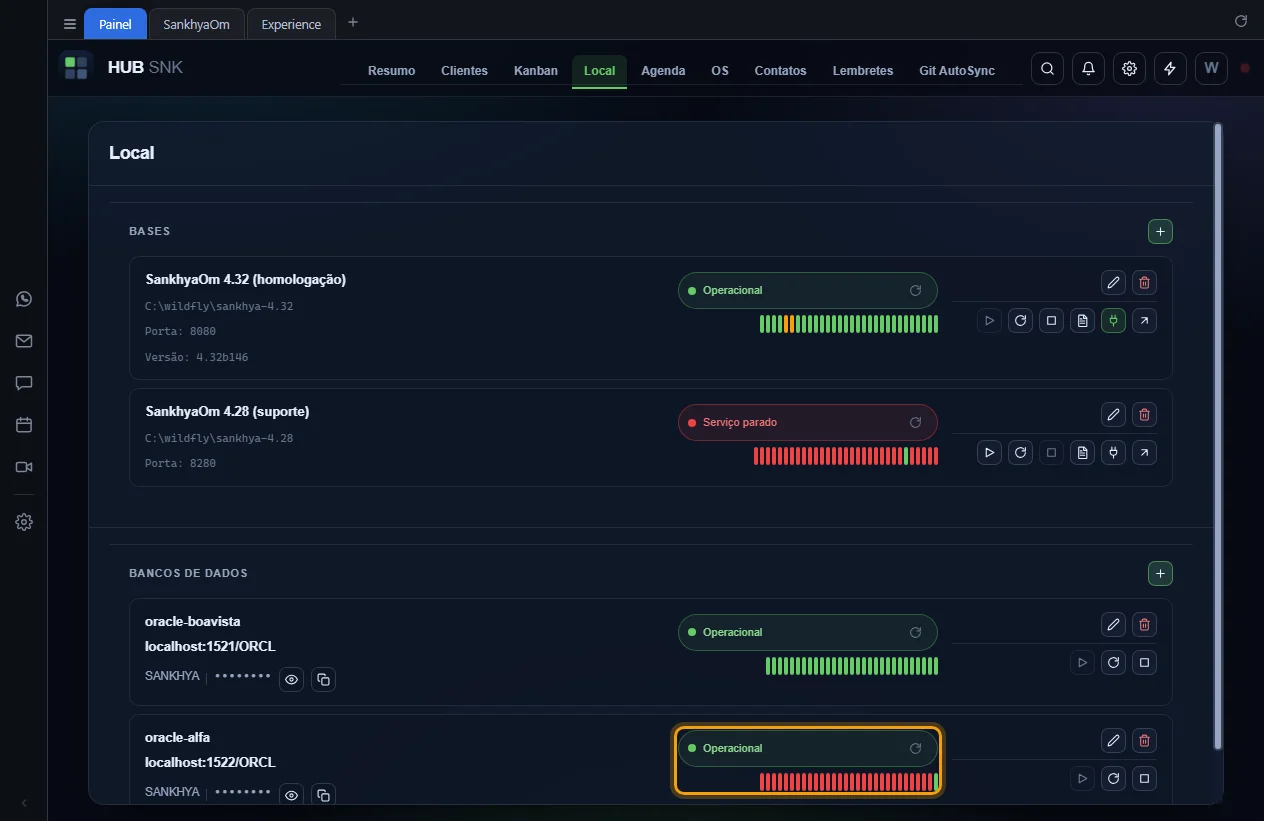Image resolution: width=1264 pixels, height=821 pixels.
Task: Open the calendar icon in the sidebar
Action: 24,425
